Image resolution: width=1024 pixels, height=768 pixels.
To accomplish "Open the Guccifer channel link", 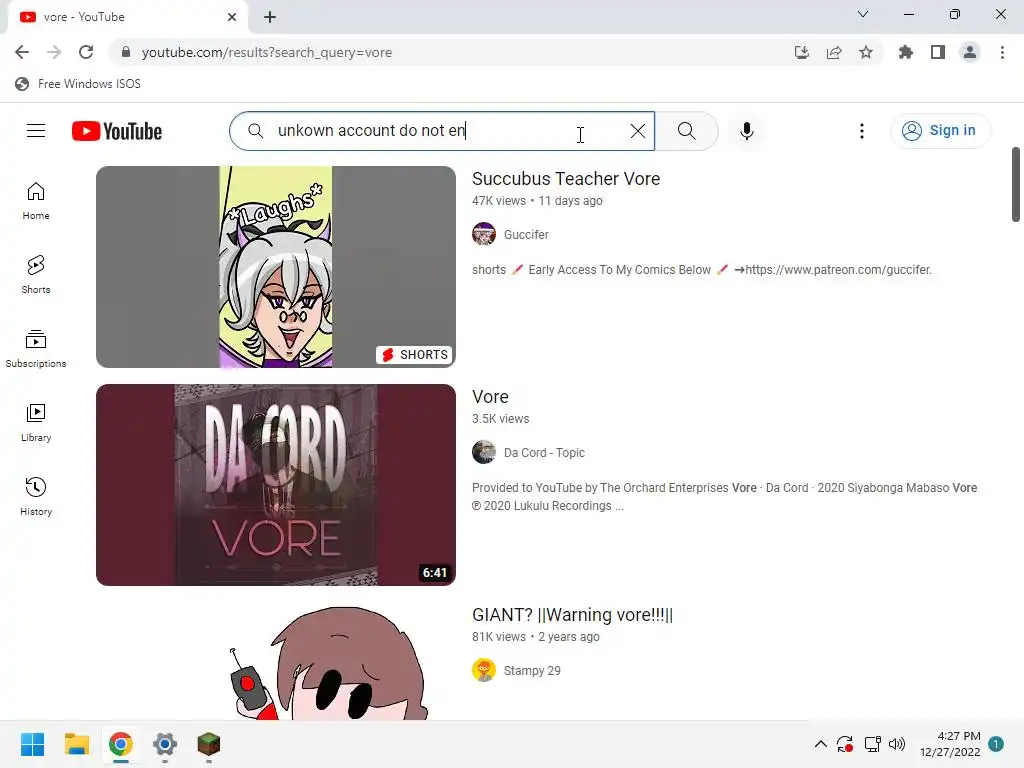I will tap(526, 234).
